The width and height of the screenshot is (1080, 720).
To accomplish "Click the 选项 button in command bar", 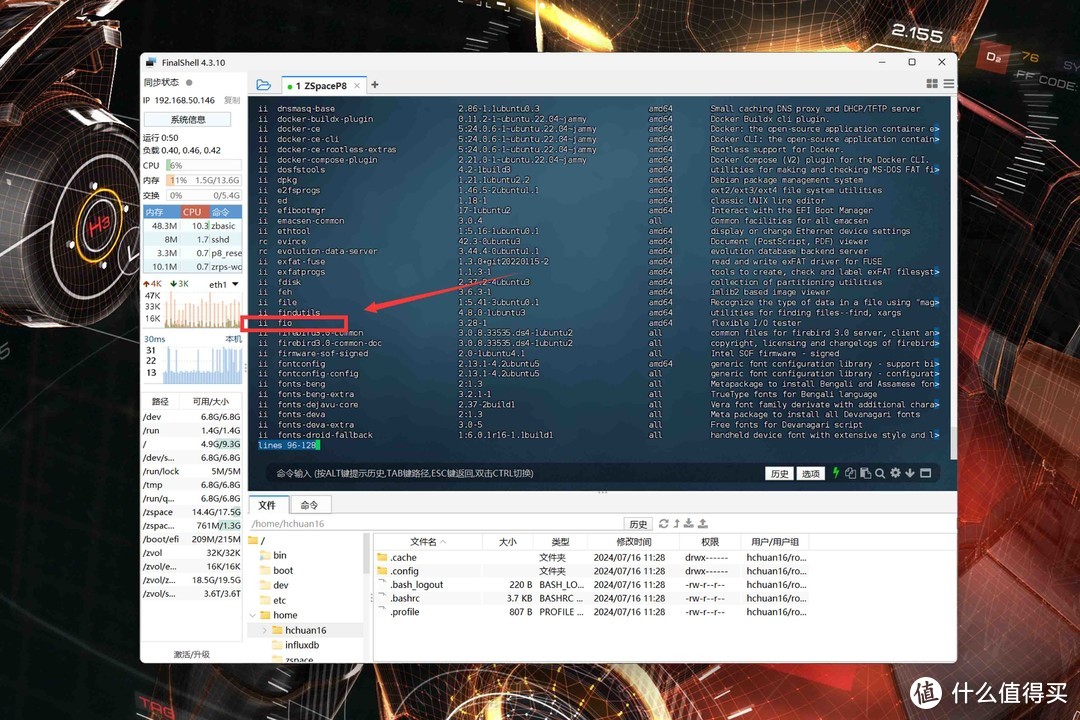I will click(x=811, y=474).
